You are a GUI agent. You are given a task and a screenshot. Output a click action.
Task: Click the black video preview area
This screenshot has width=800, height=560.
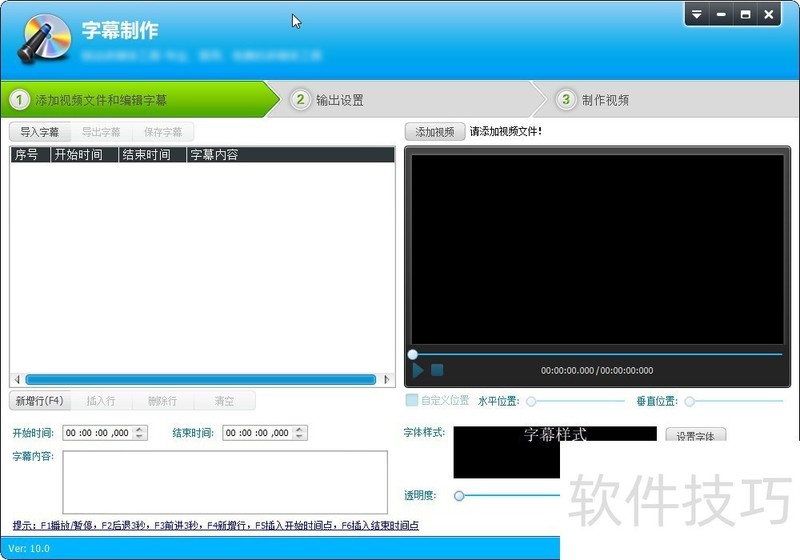point(597,249)
